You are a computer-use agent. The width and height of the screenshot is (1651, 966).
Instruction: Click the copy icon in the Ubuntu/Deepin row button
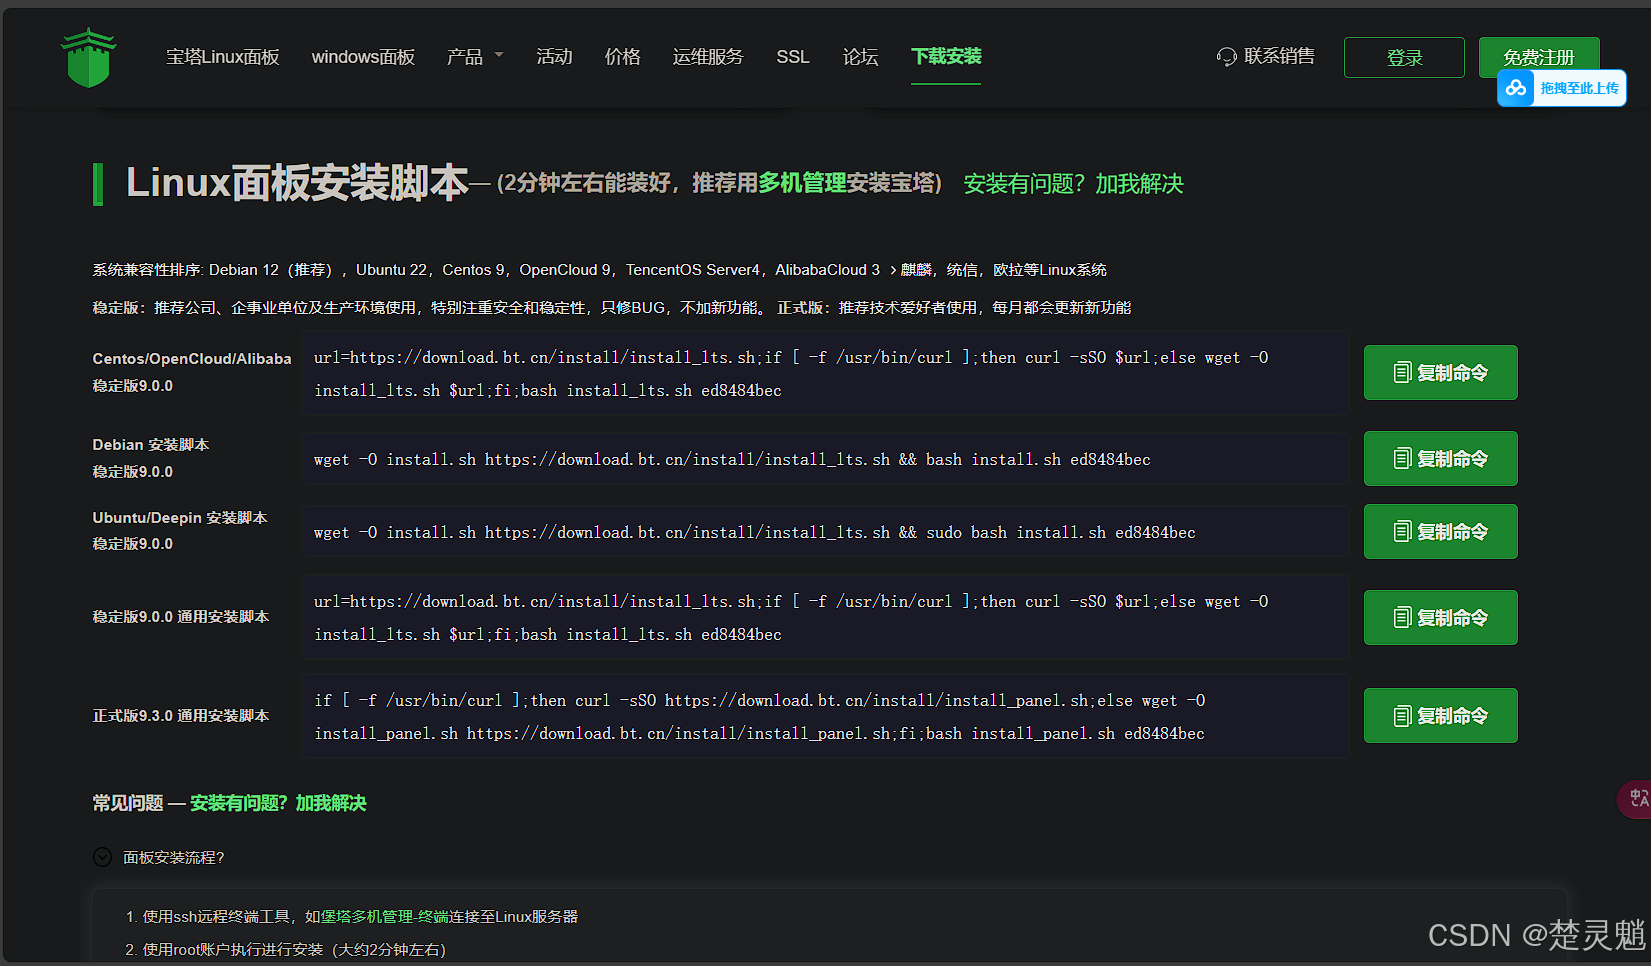pyautogui.click(x=1402, y=532)
